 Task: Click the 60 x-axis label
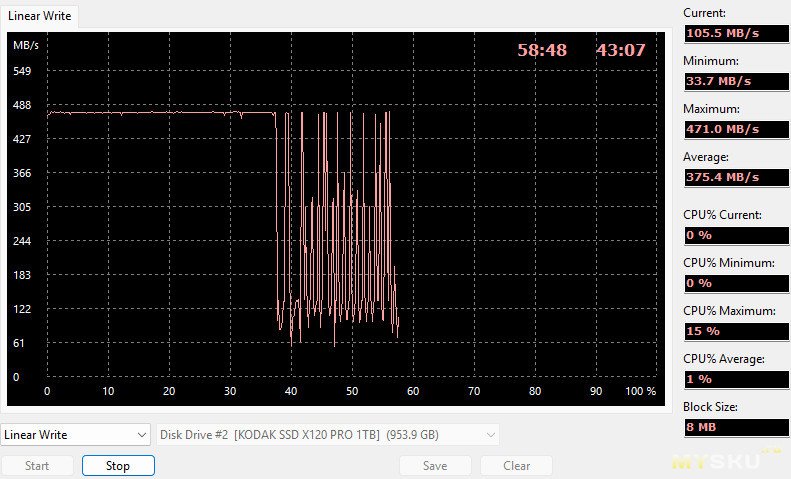point(413,391)
